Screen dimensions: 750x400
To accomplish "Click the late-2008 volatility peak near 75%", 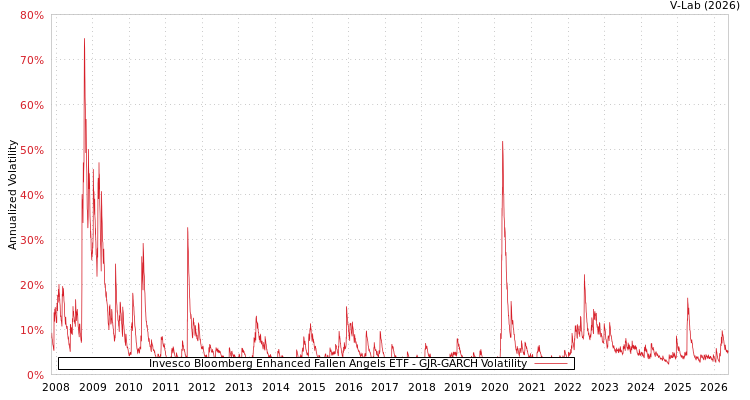I will tap(84, 39).
